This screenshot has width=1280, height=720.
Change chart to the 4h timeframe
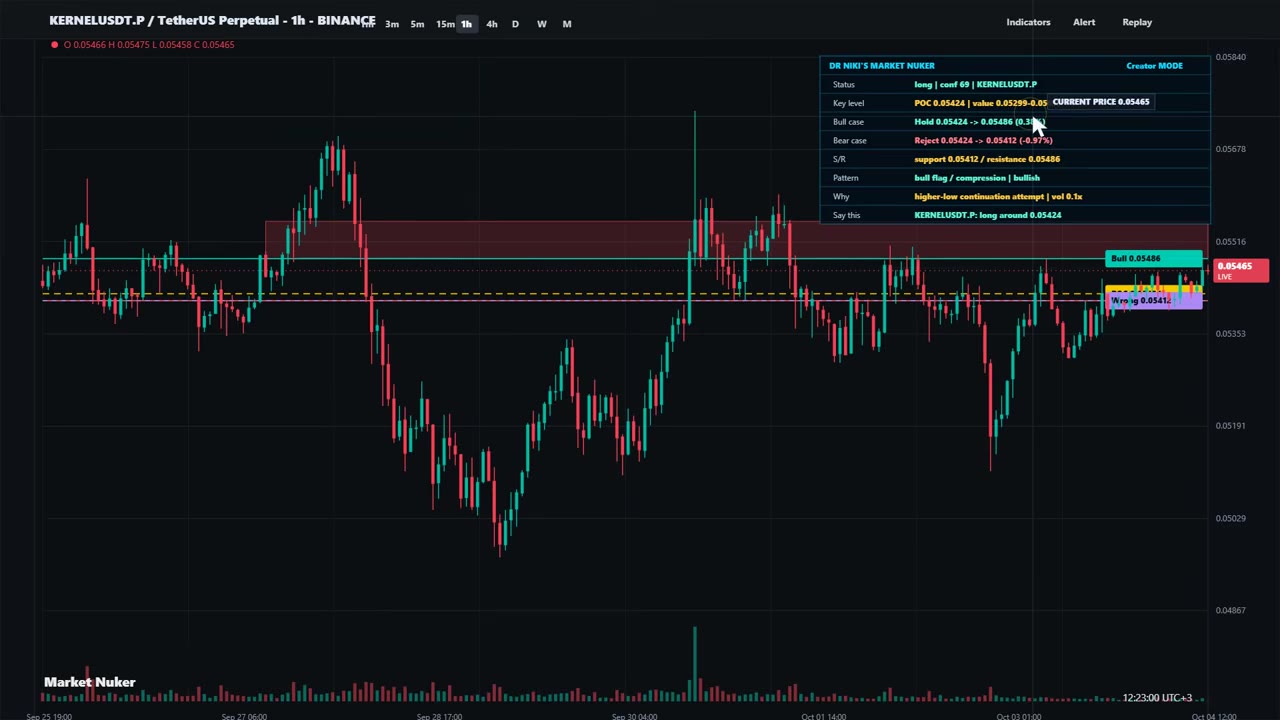[491, 24]
